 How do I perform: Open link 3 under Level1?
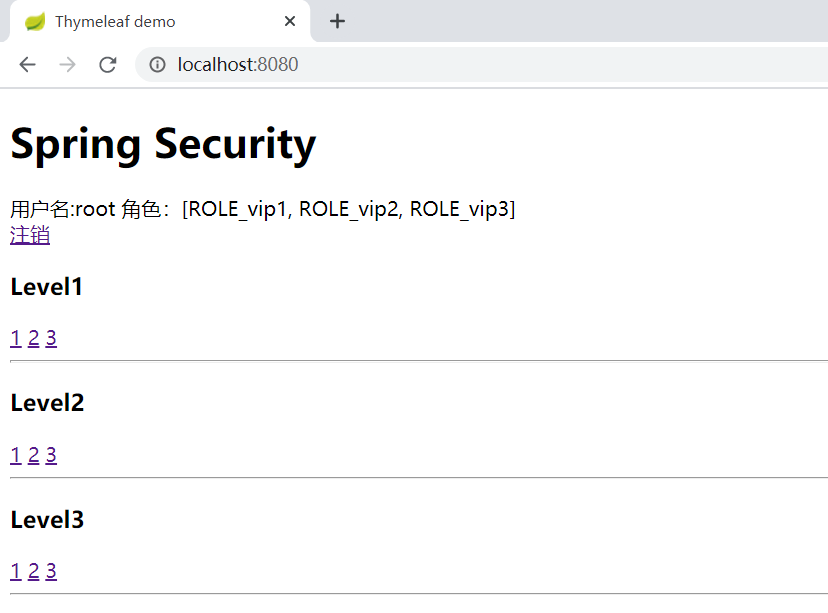click(51, 338)
